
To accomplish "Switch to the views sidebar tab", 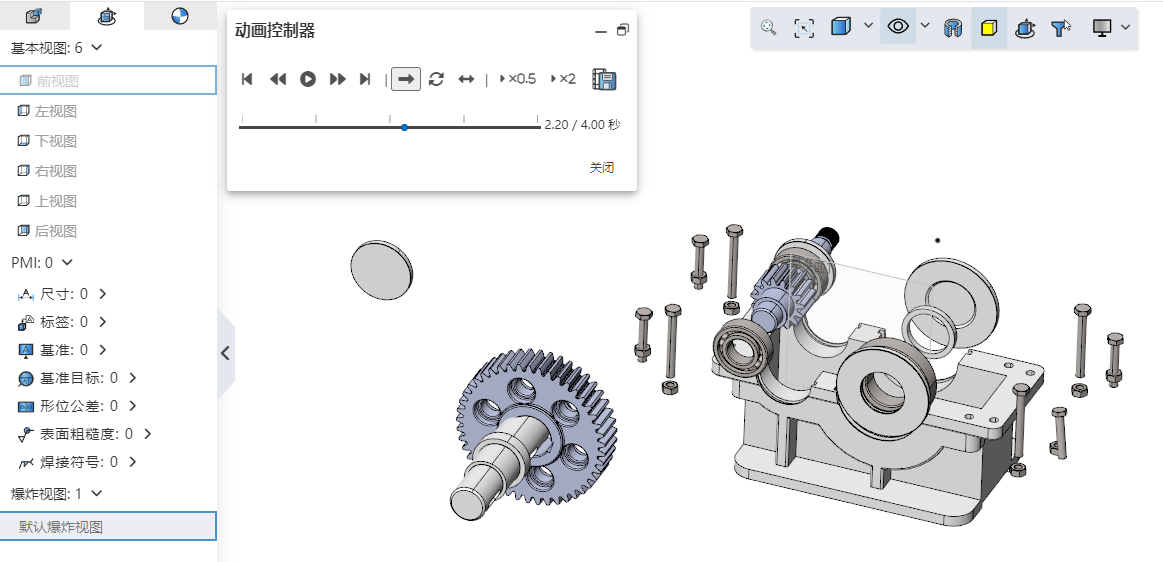I will [107, 16].
